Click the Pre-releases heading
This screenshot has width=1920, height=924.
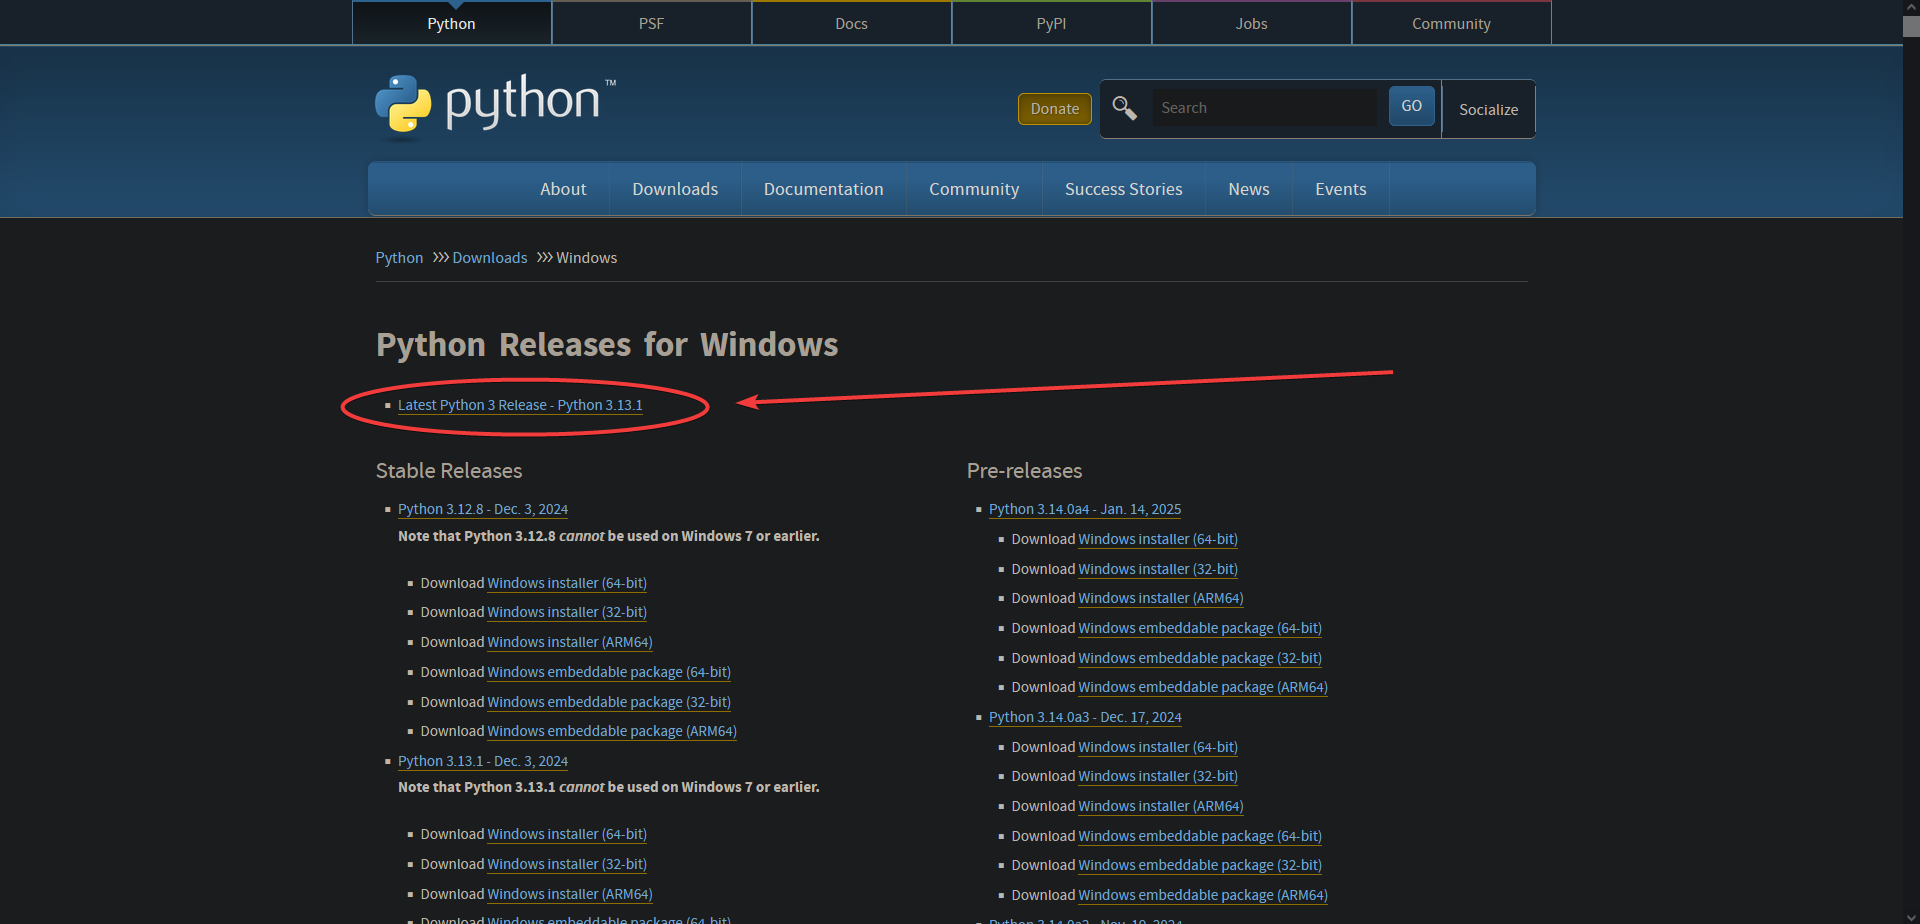tap(1024, 471)
